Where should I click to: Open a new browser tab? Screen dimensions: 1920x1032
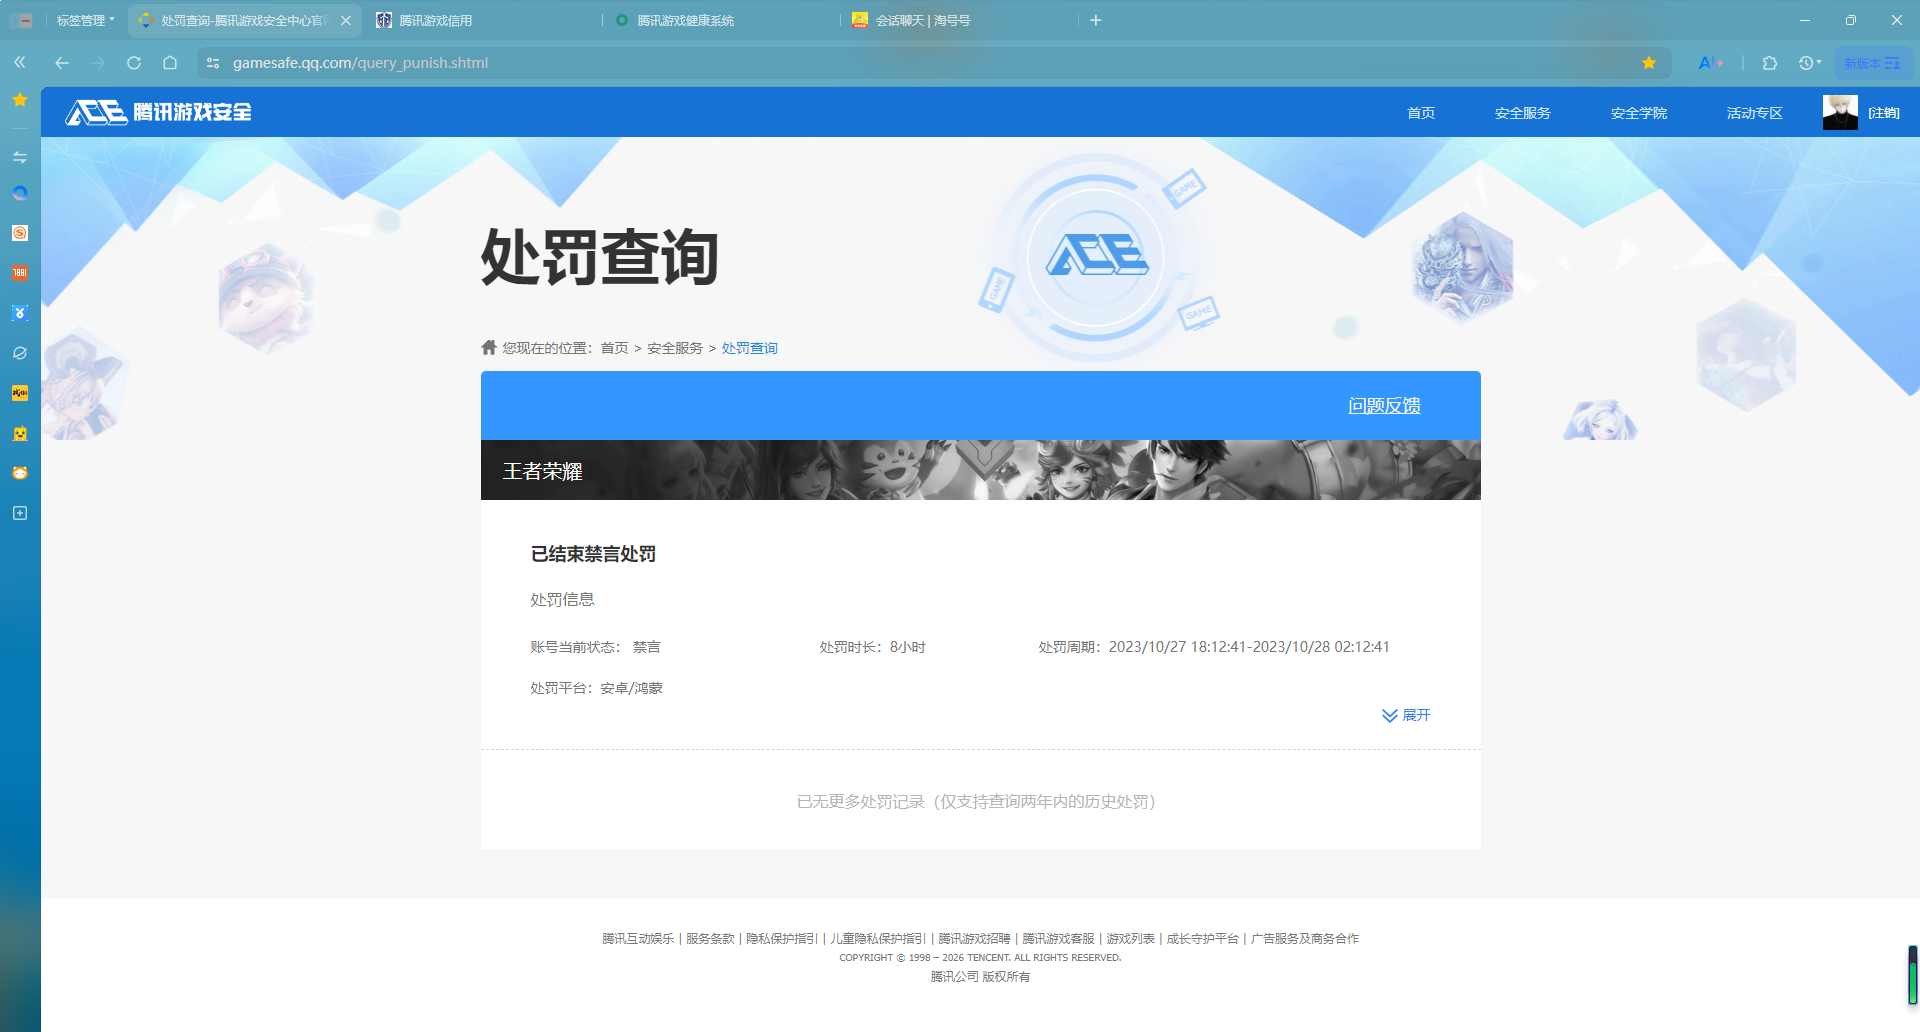(1096, 20)
